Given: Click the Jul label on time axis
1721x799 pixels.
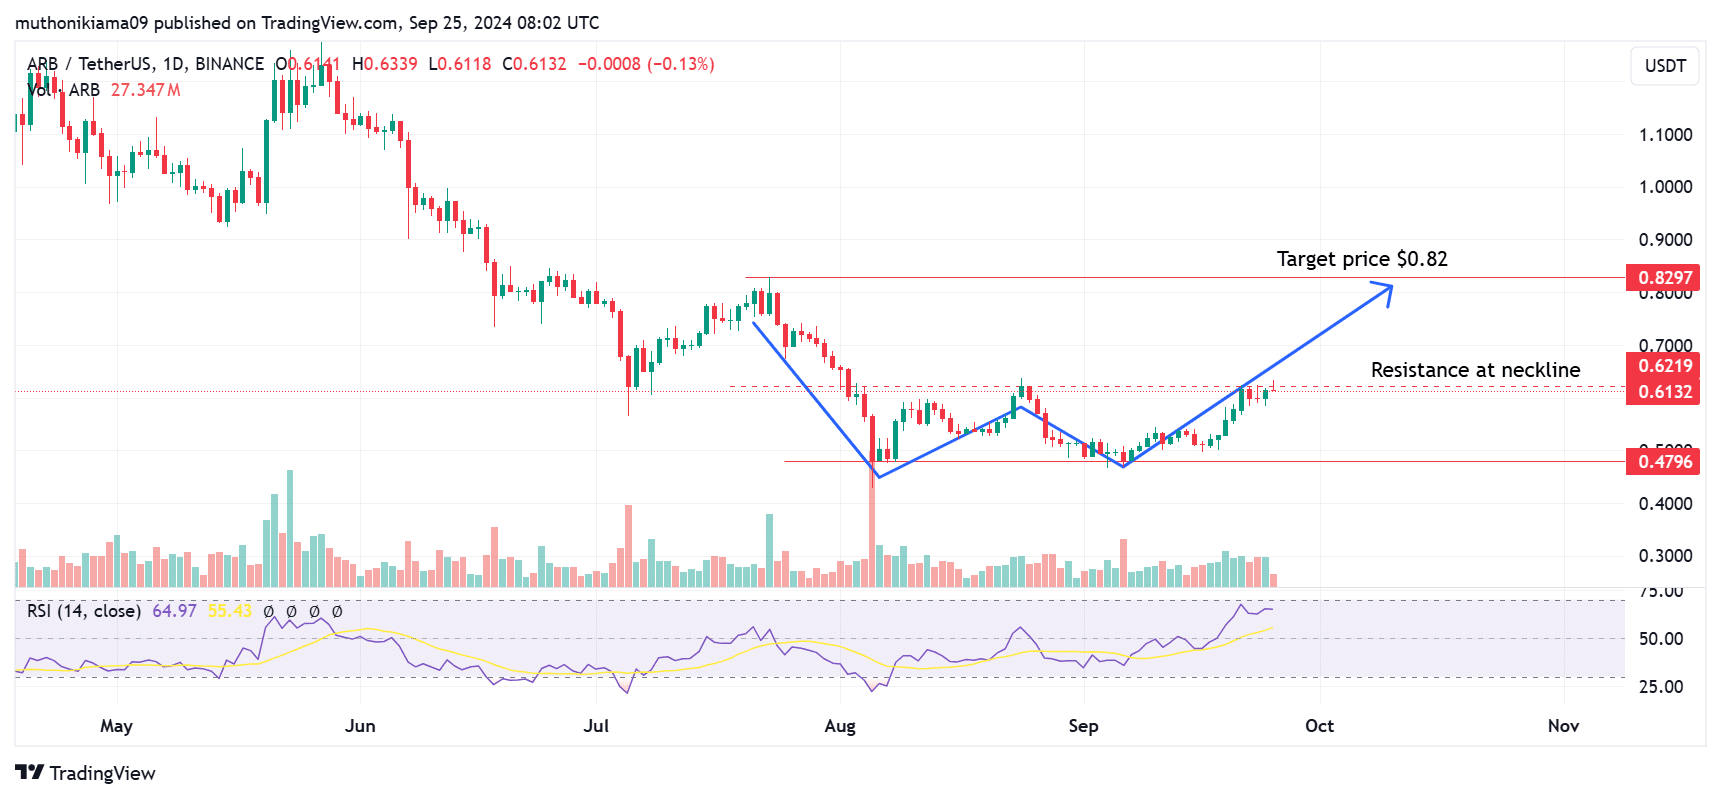Looking at the screenshot, I should point(596,726).
